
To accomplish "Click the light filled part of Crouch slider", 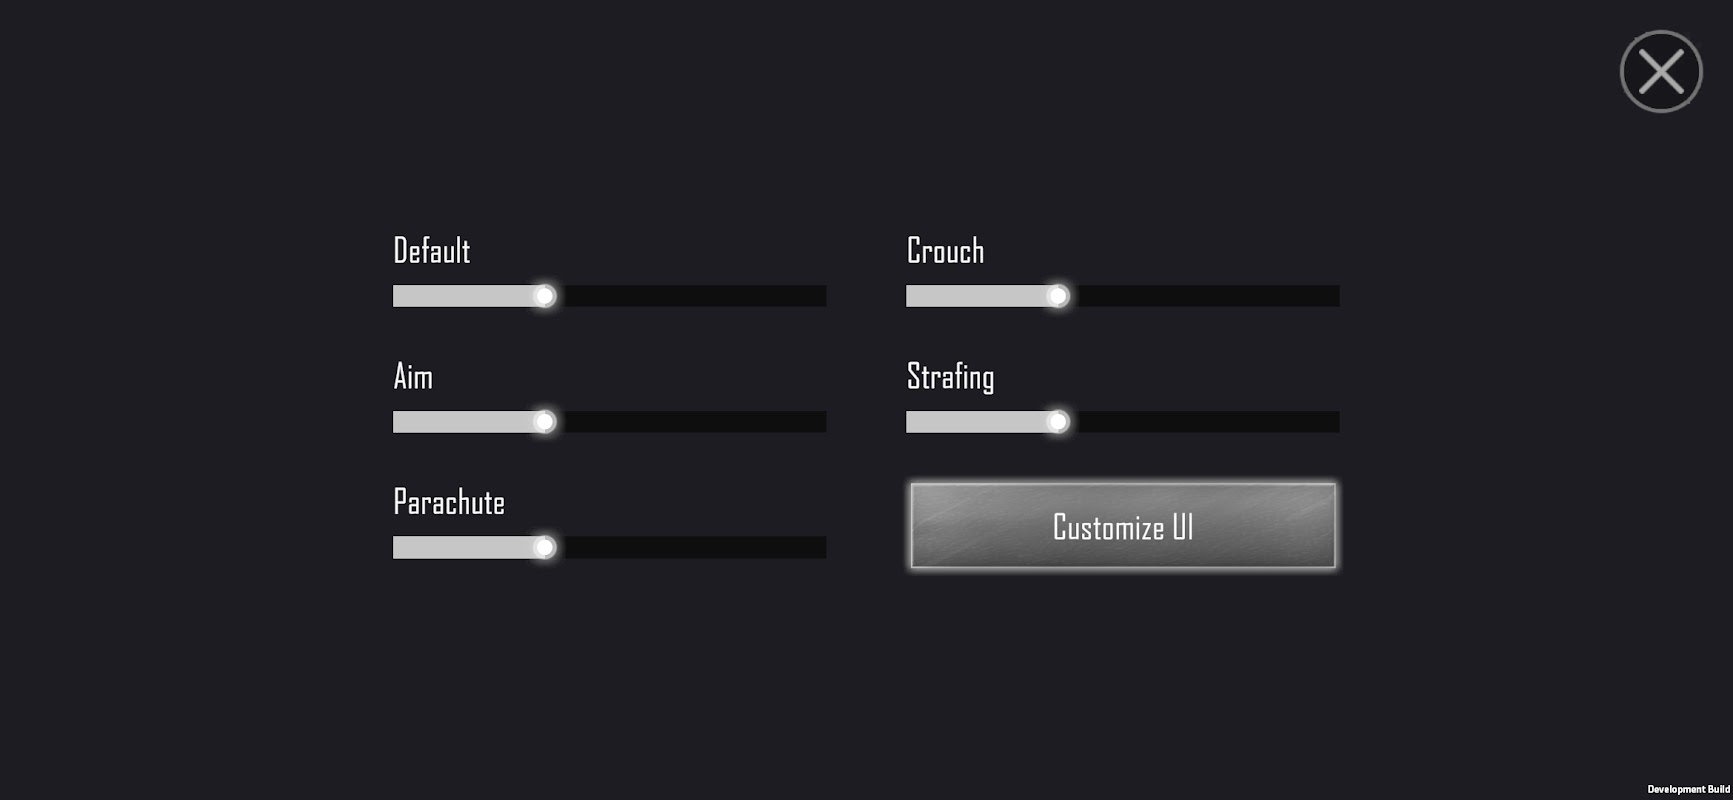I will coord(973,296).
